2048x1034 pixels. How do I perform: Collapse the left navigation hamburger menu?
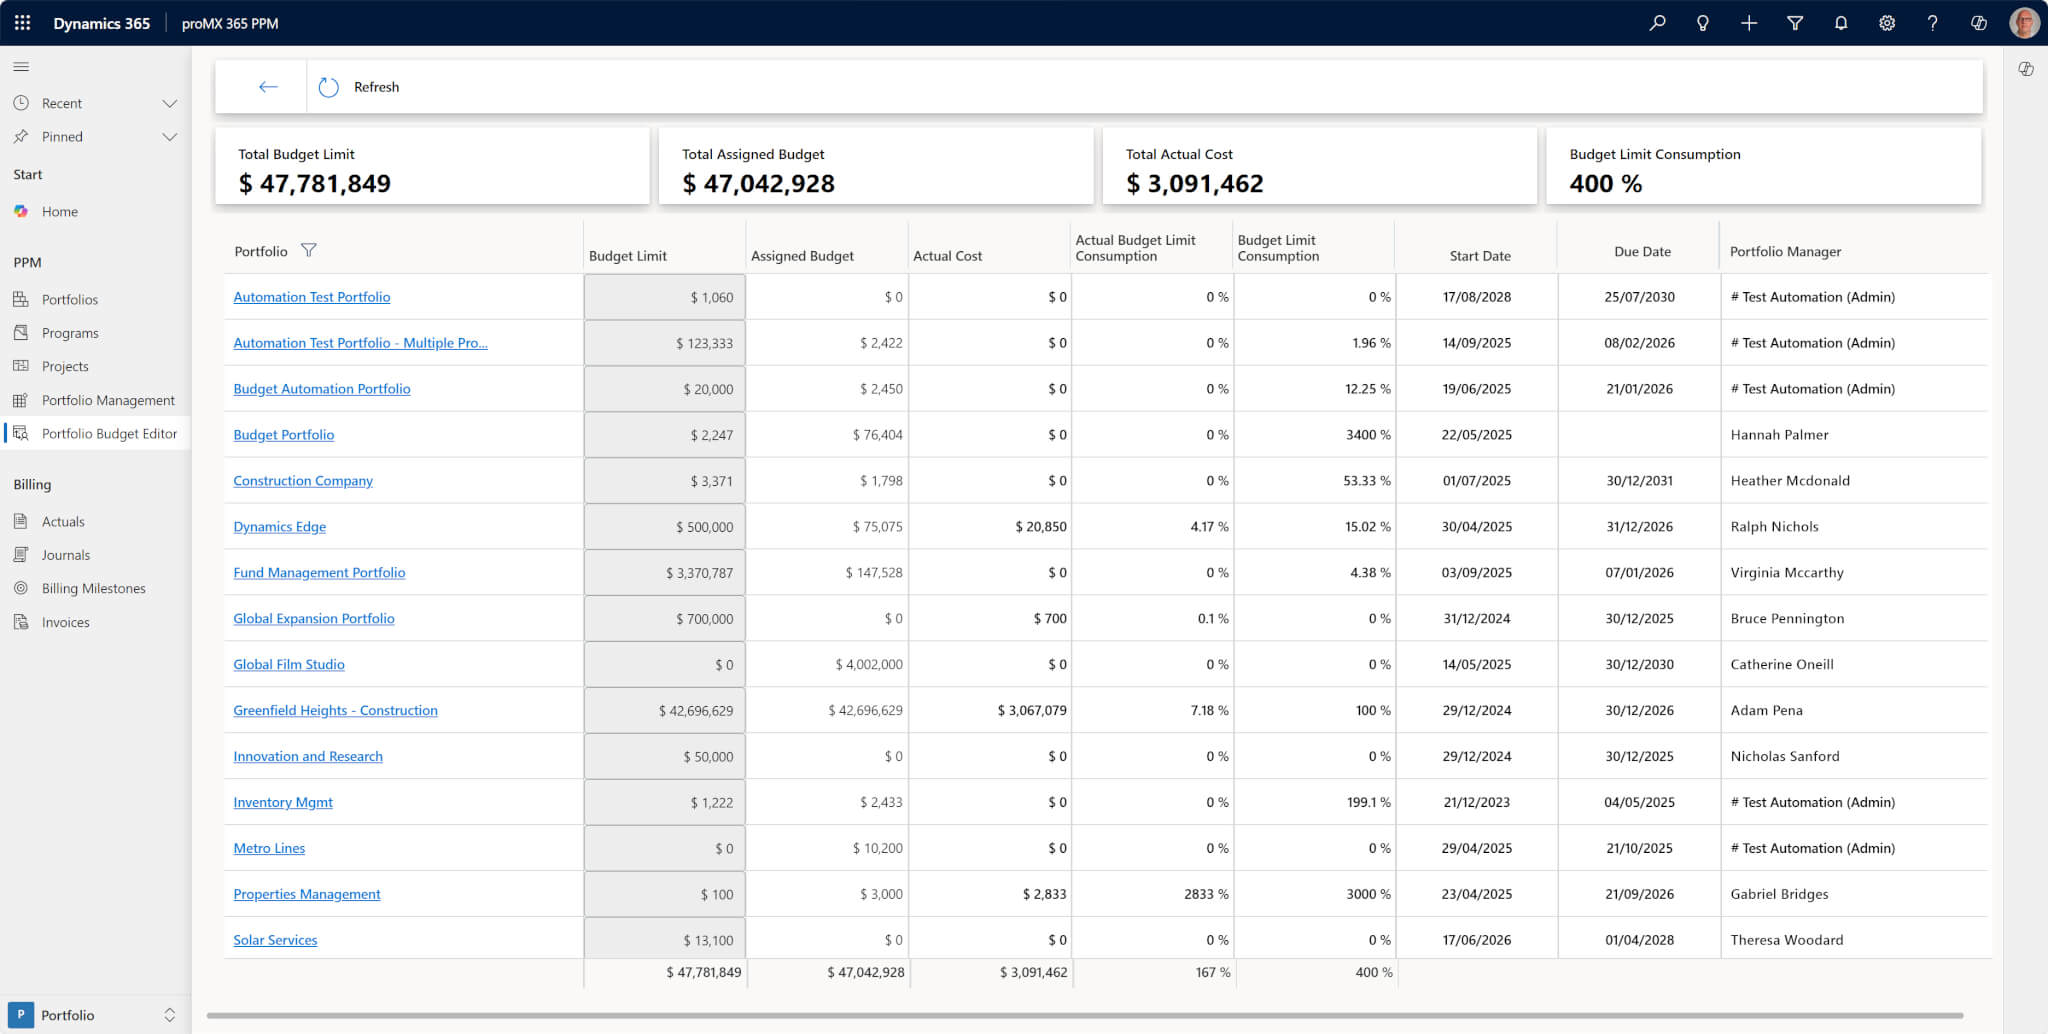point(21,67)
